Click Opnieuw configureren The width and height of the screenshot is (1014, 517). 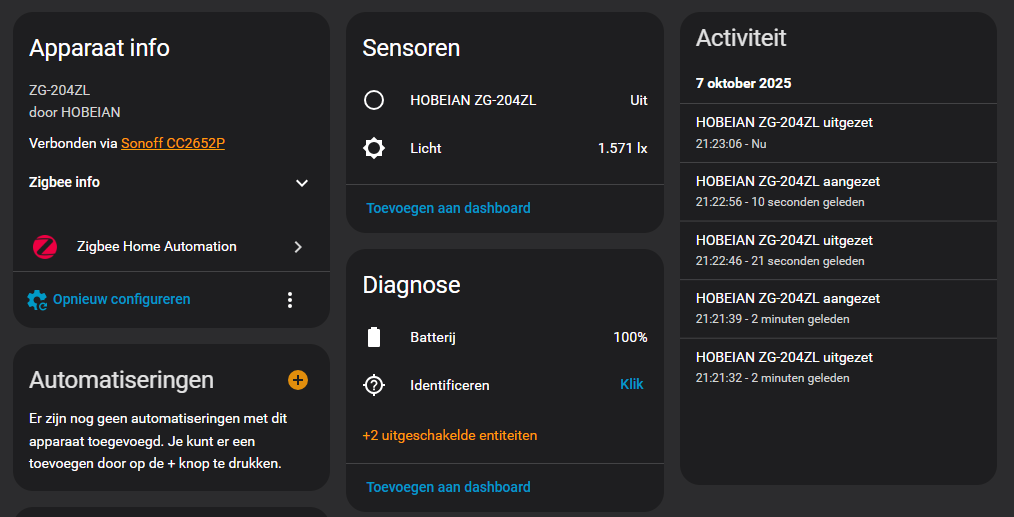coord(121,299)
